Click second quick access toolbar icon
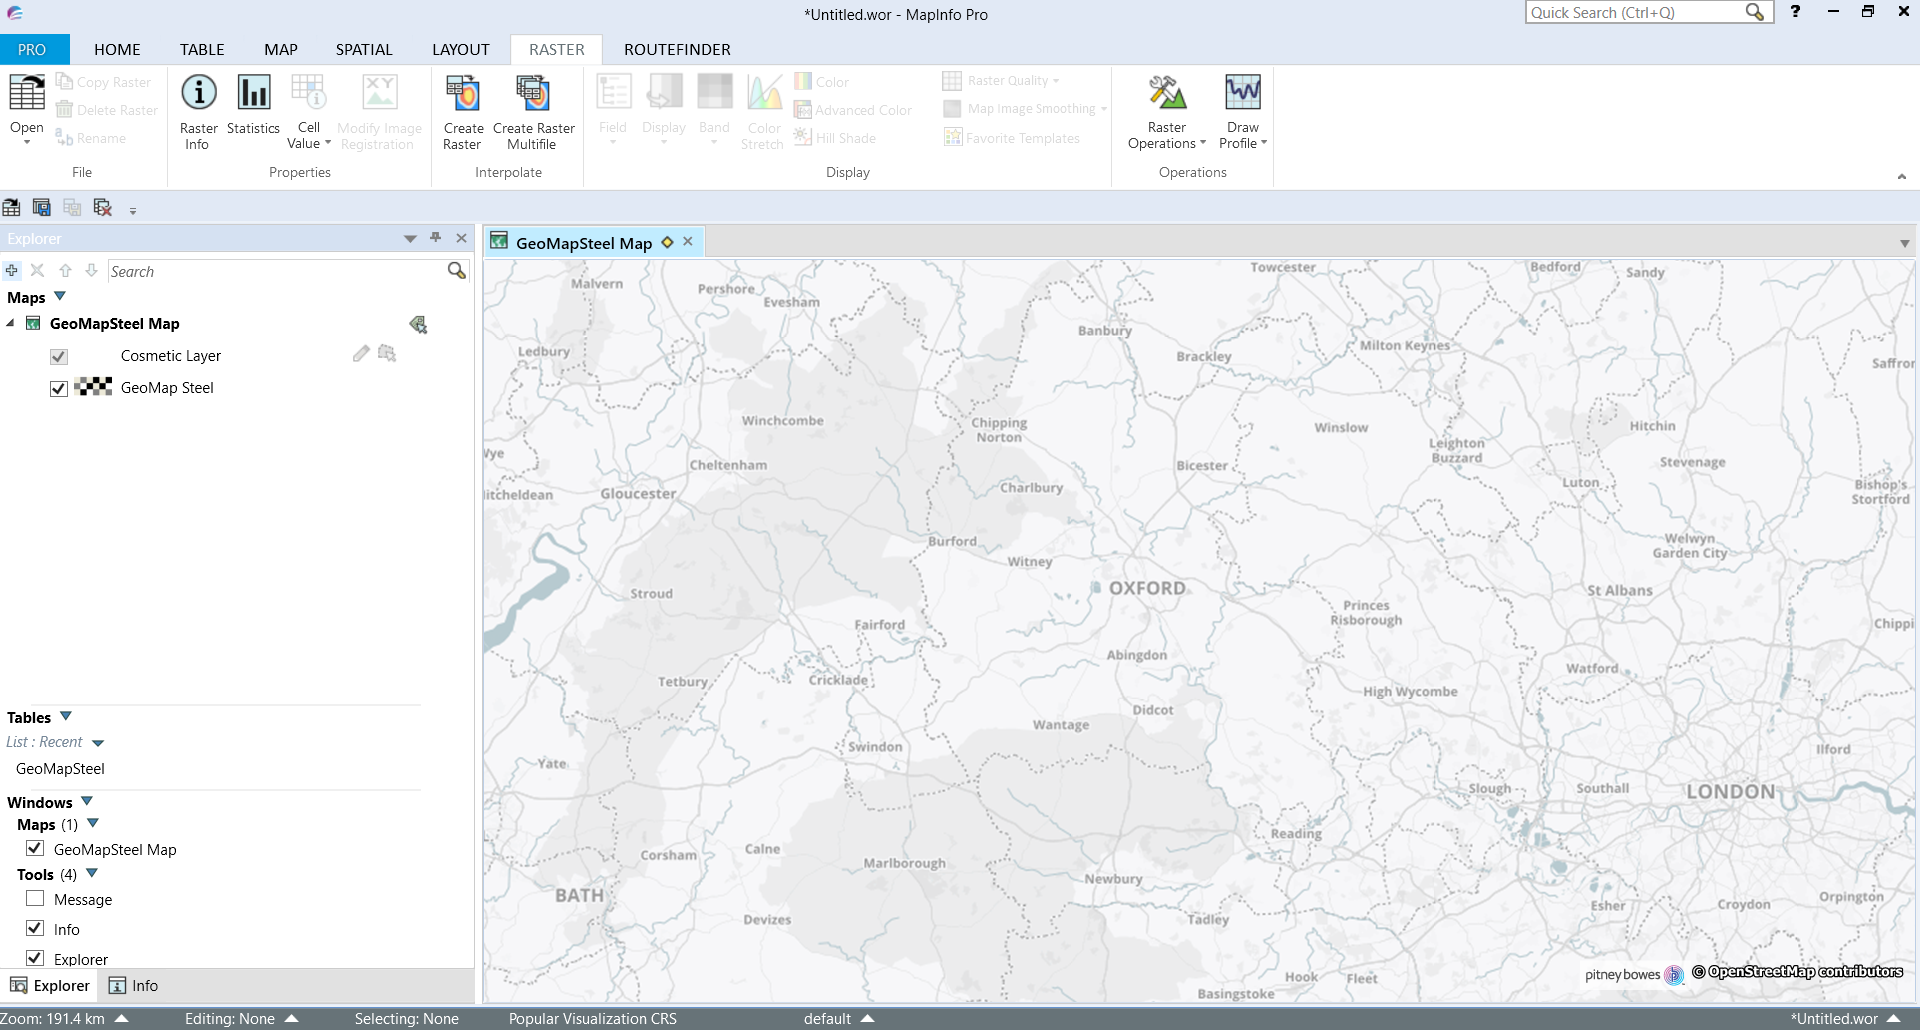The height and width of the screenshot is (1030, 1920). click(x=42, y=207)
